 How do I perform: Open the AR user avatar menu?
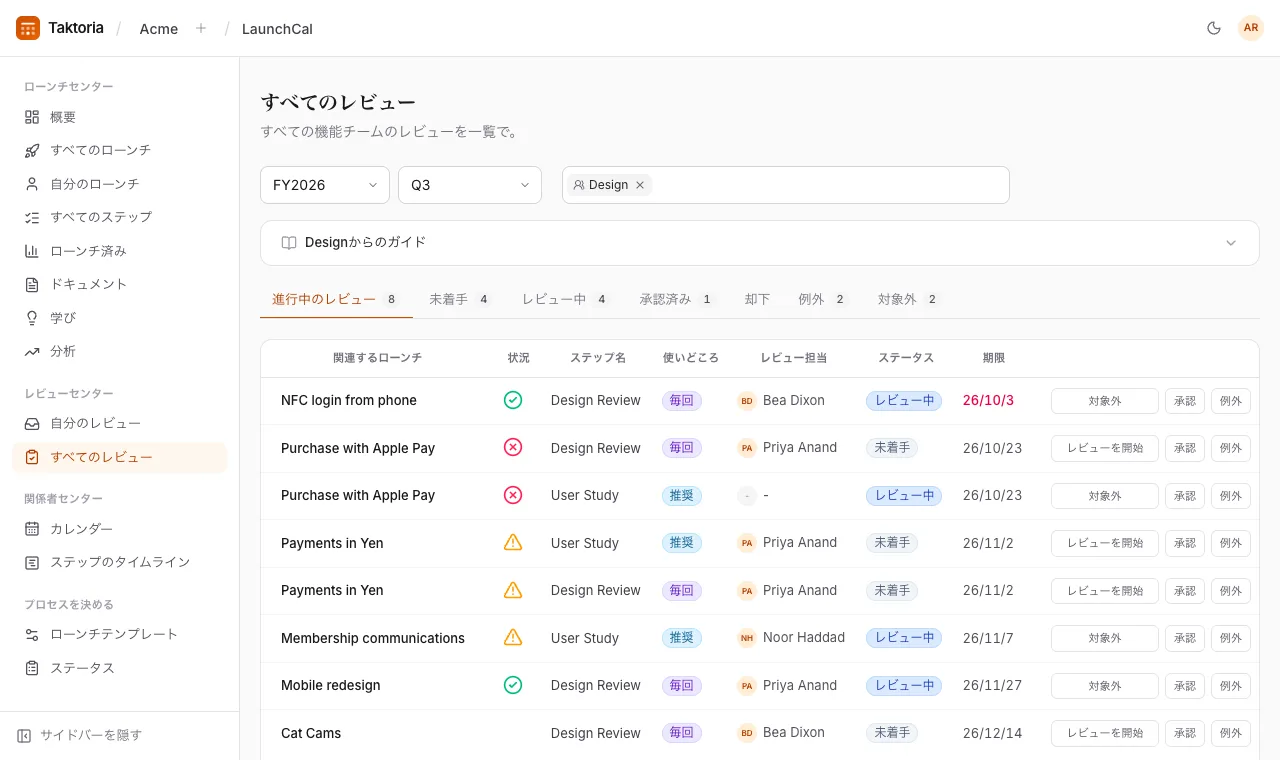(1251, 28)
